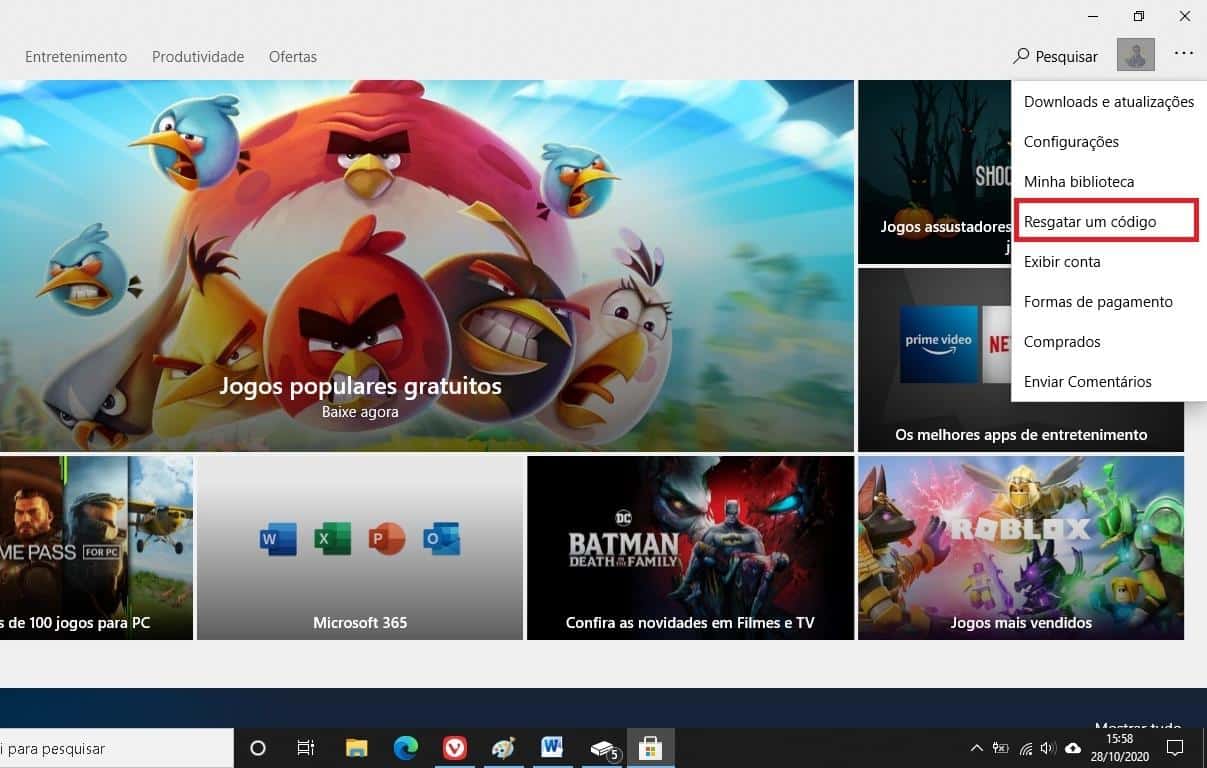
Task: Select Comprados from the menu
Action: point(1109,342)
